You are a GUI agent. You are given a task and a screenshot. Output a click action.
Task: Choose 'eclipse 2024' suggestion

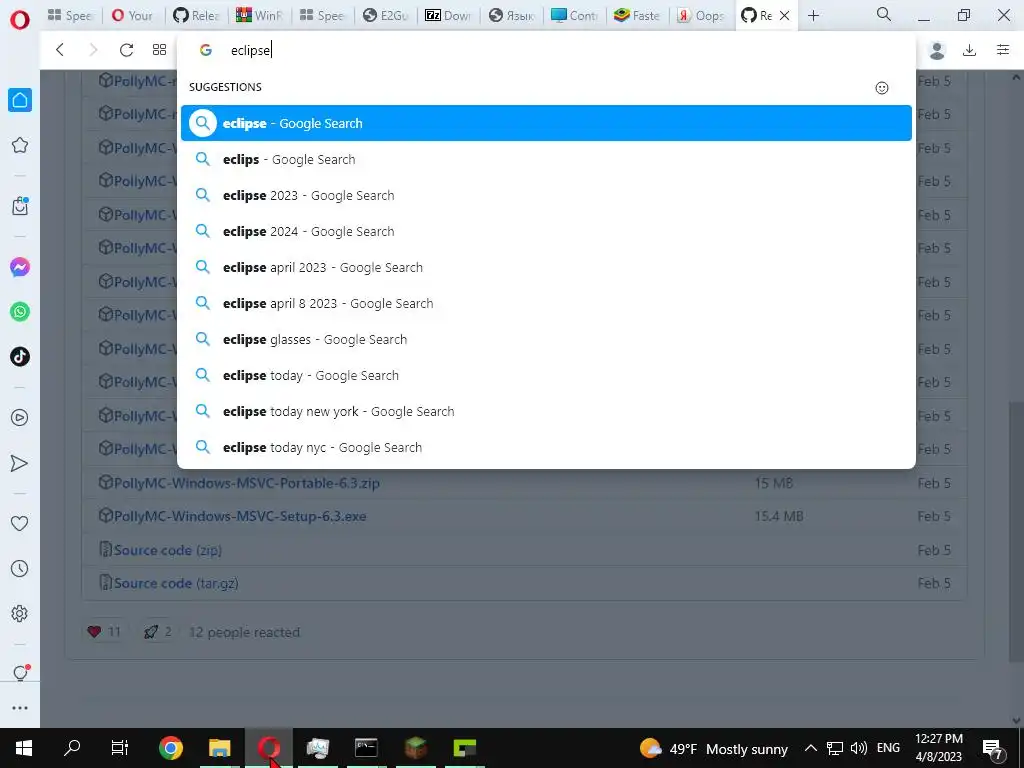click(546, 231)
